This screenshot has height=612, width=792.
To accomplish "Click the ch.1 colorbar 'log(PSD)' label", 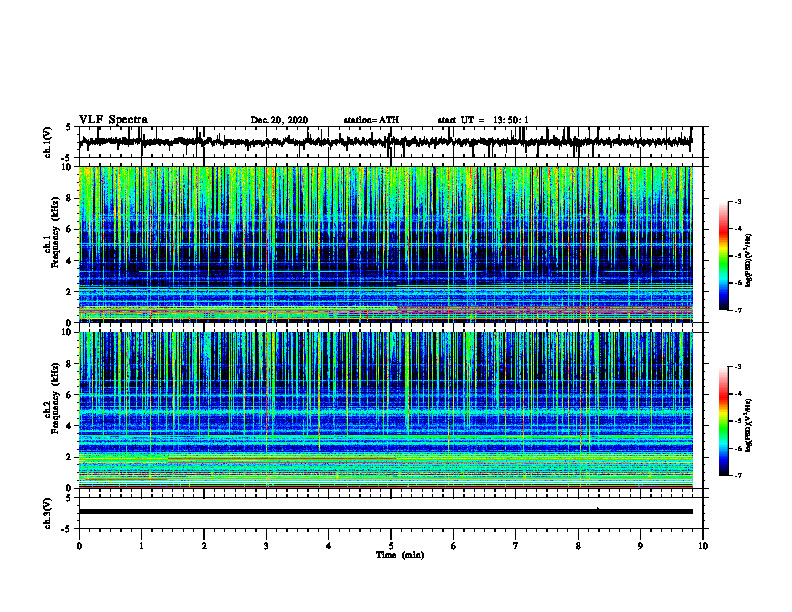I will pyautogui.click(x=749, y=261).
